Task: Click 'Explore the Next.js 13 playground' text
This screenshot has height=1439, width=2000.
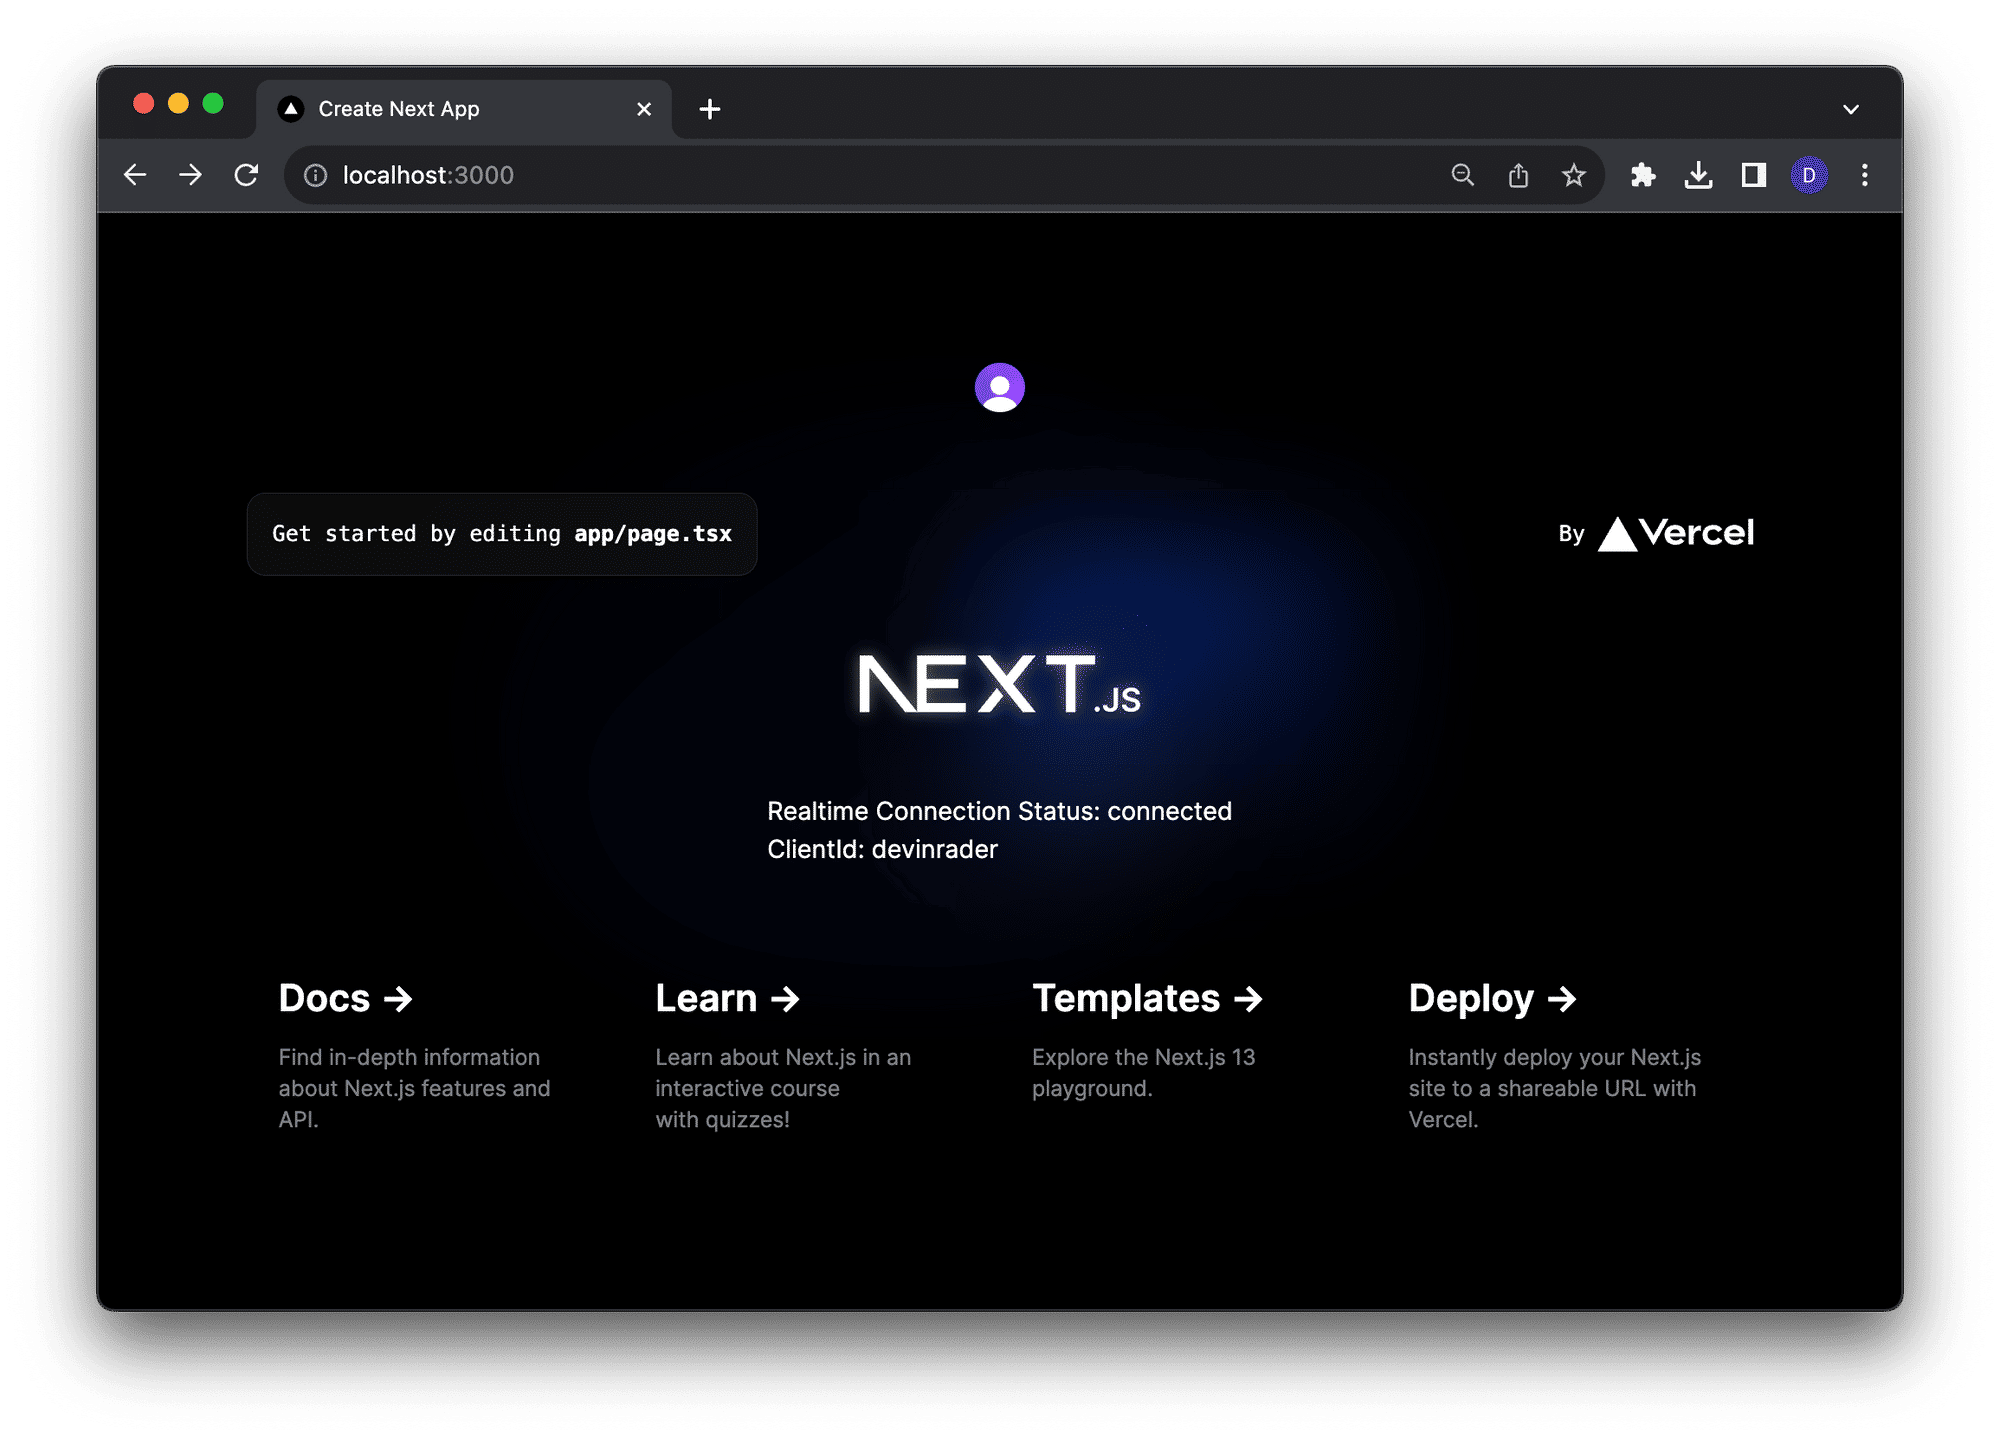Action: [x=1143, y=1073]
